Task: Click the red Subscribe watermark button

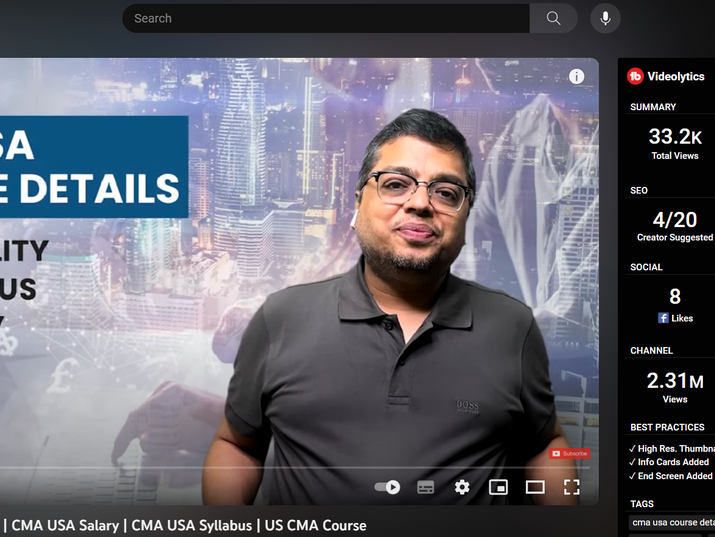Action: coord(570,454)
